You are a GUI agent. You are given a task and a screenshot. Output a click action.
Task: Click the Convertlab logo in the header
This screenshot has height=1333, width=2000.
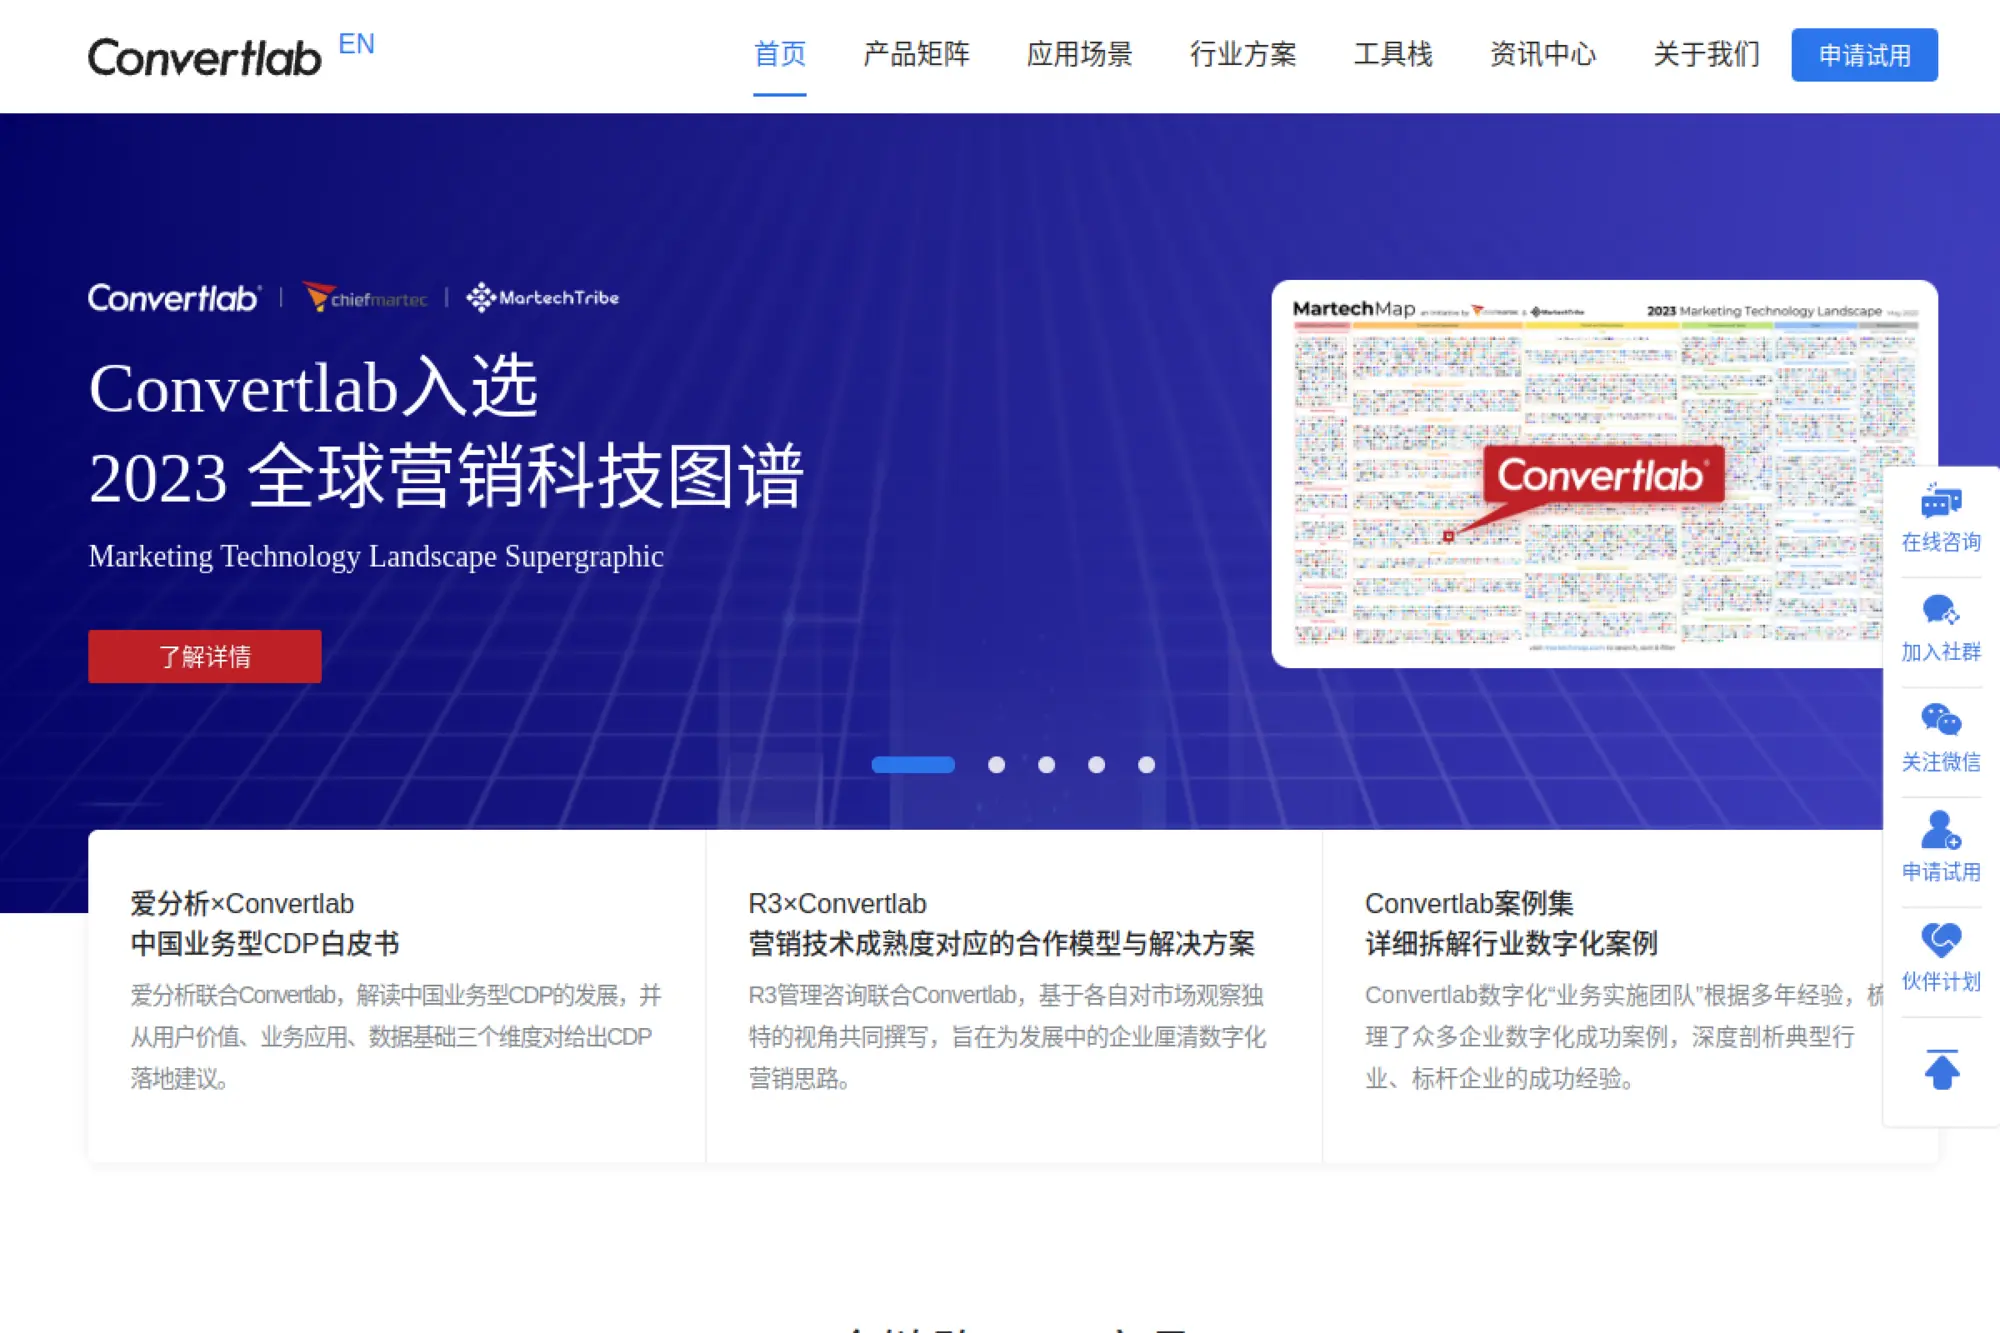(204, 56)
